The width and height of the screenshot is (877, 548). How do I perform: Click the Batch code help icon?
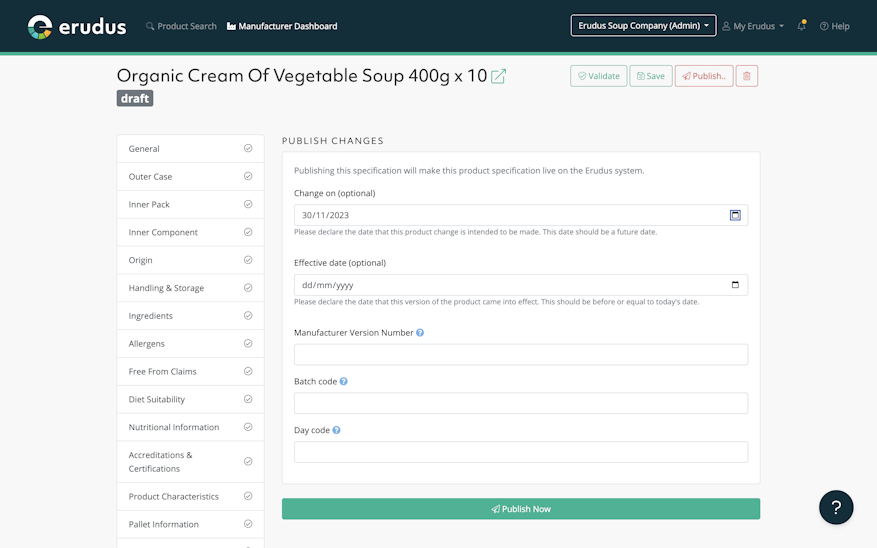(x=343, y=381)
